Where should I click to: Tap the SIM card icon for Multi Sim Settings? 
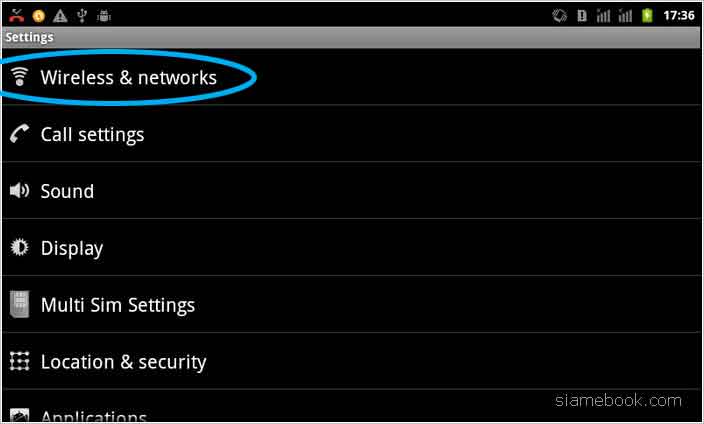[19, 305]
